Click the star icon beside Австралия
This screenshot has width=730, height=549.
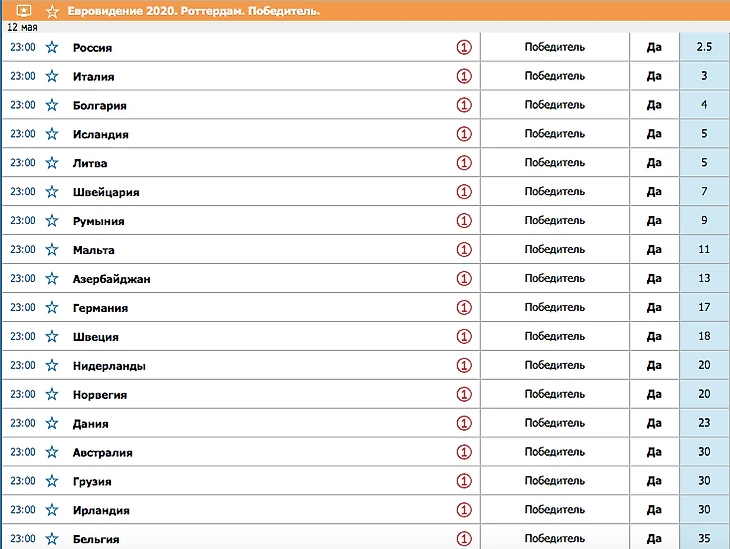[52, 452]
